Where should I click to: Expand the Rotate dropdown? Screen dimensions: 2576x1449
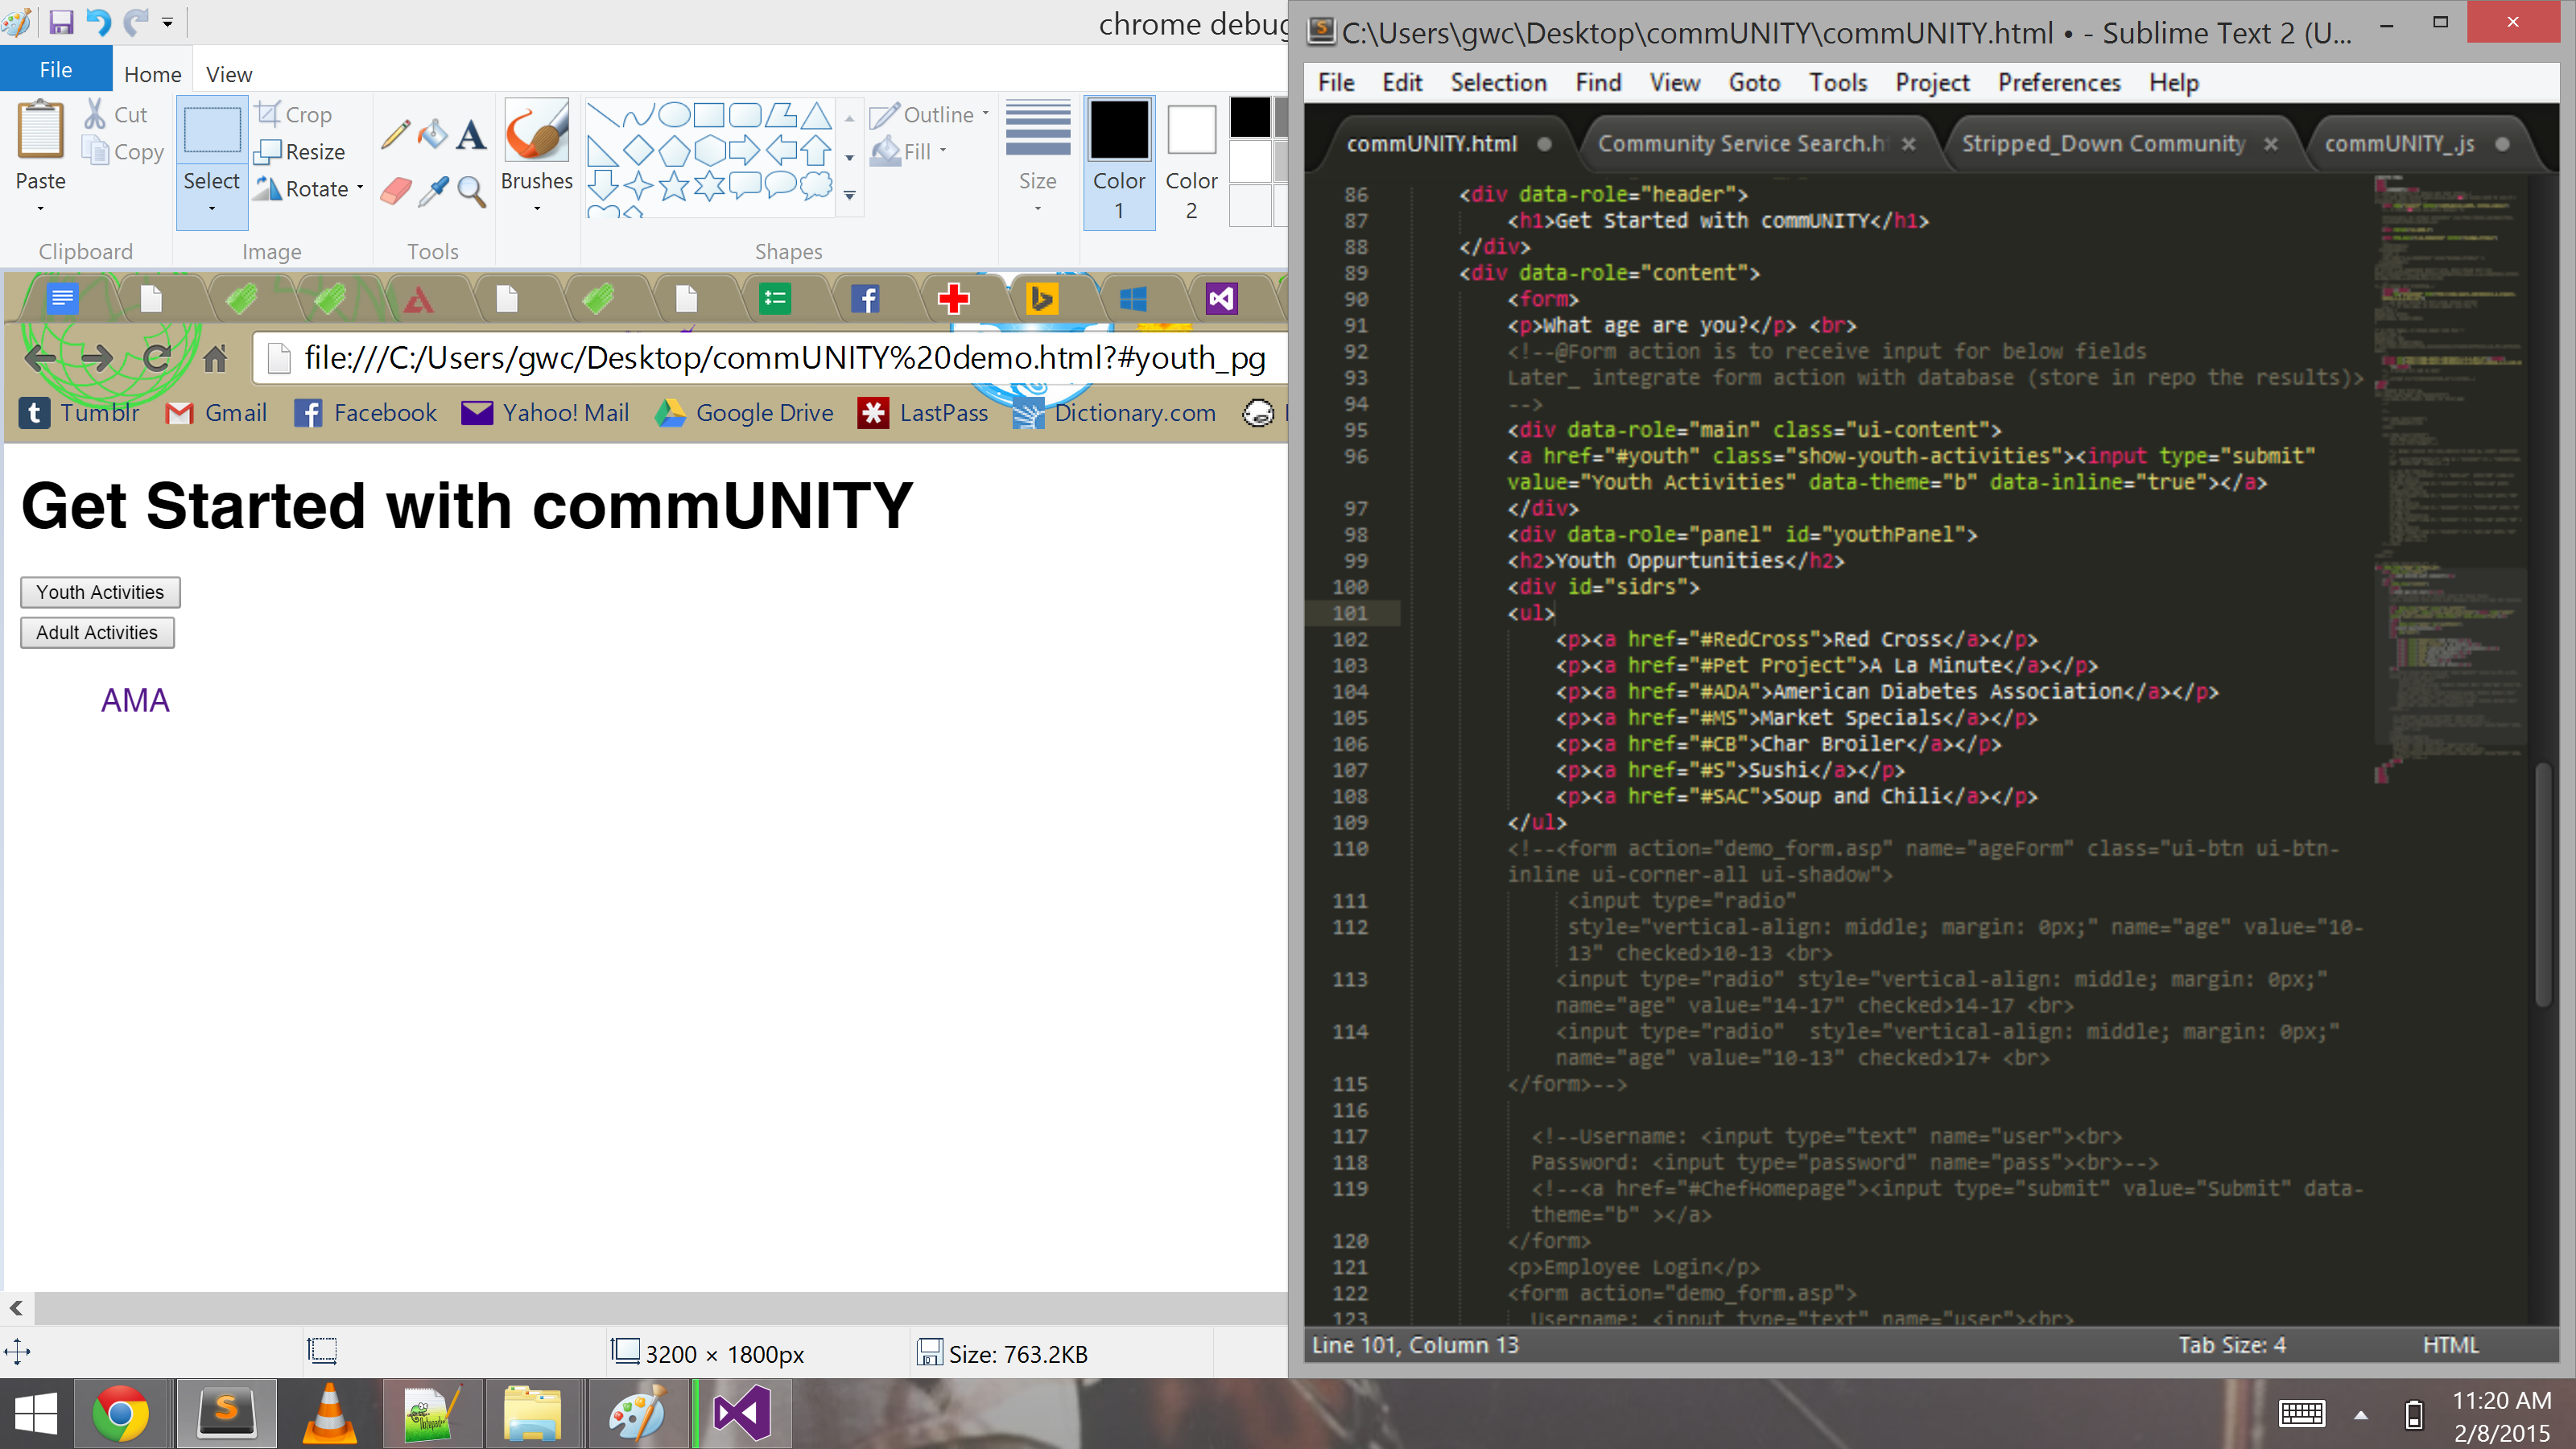pyautogui.click(x=359, y=188)
